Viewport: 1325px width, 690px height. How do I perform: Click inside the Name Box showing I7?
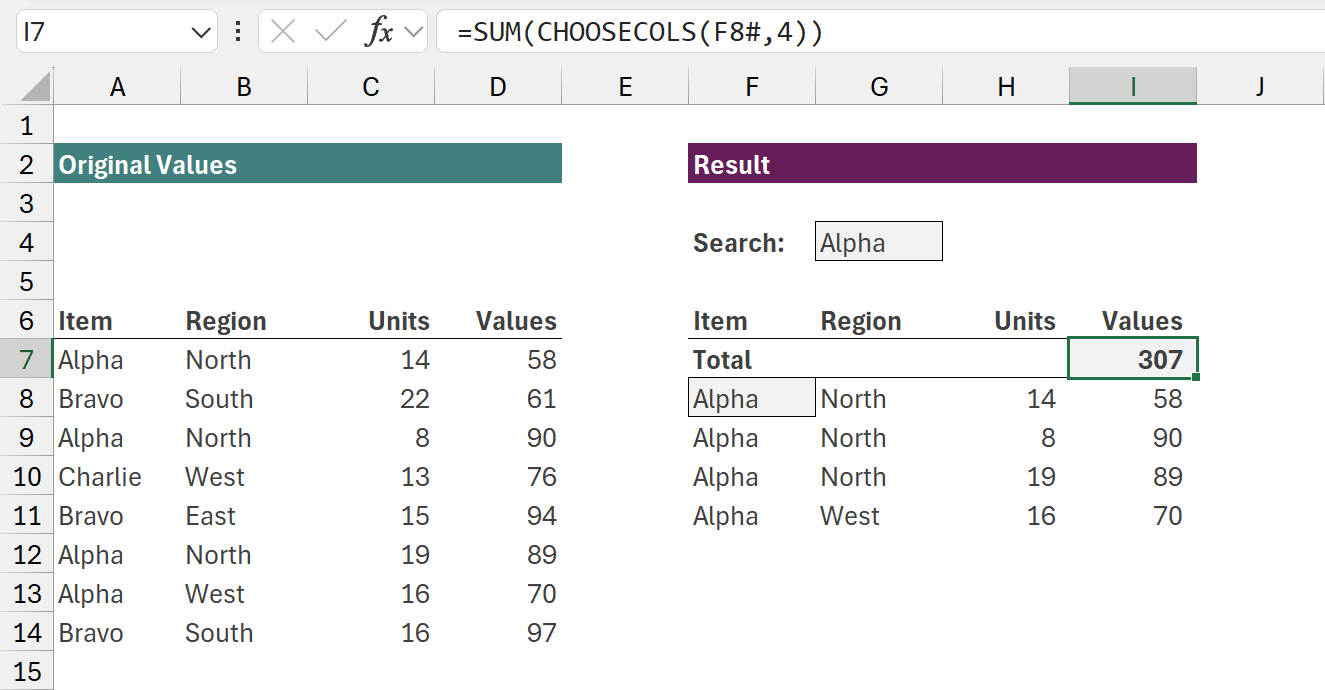(x=100, y=32)
